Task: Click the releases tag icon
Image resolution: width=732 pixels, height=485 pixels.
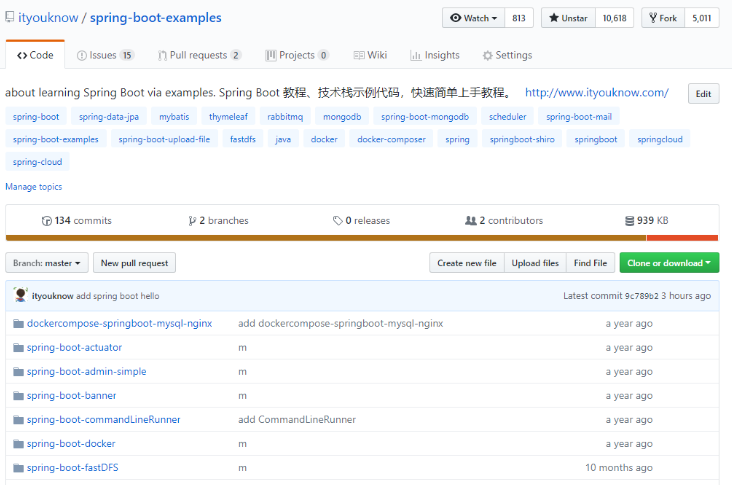Action: point(338,221)
